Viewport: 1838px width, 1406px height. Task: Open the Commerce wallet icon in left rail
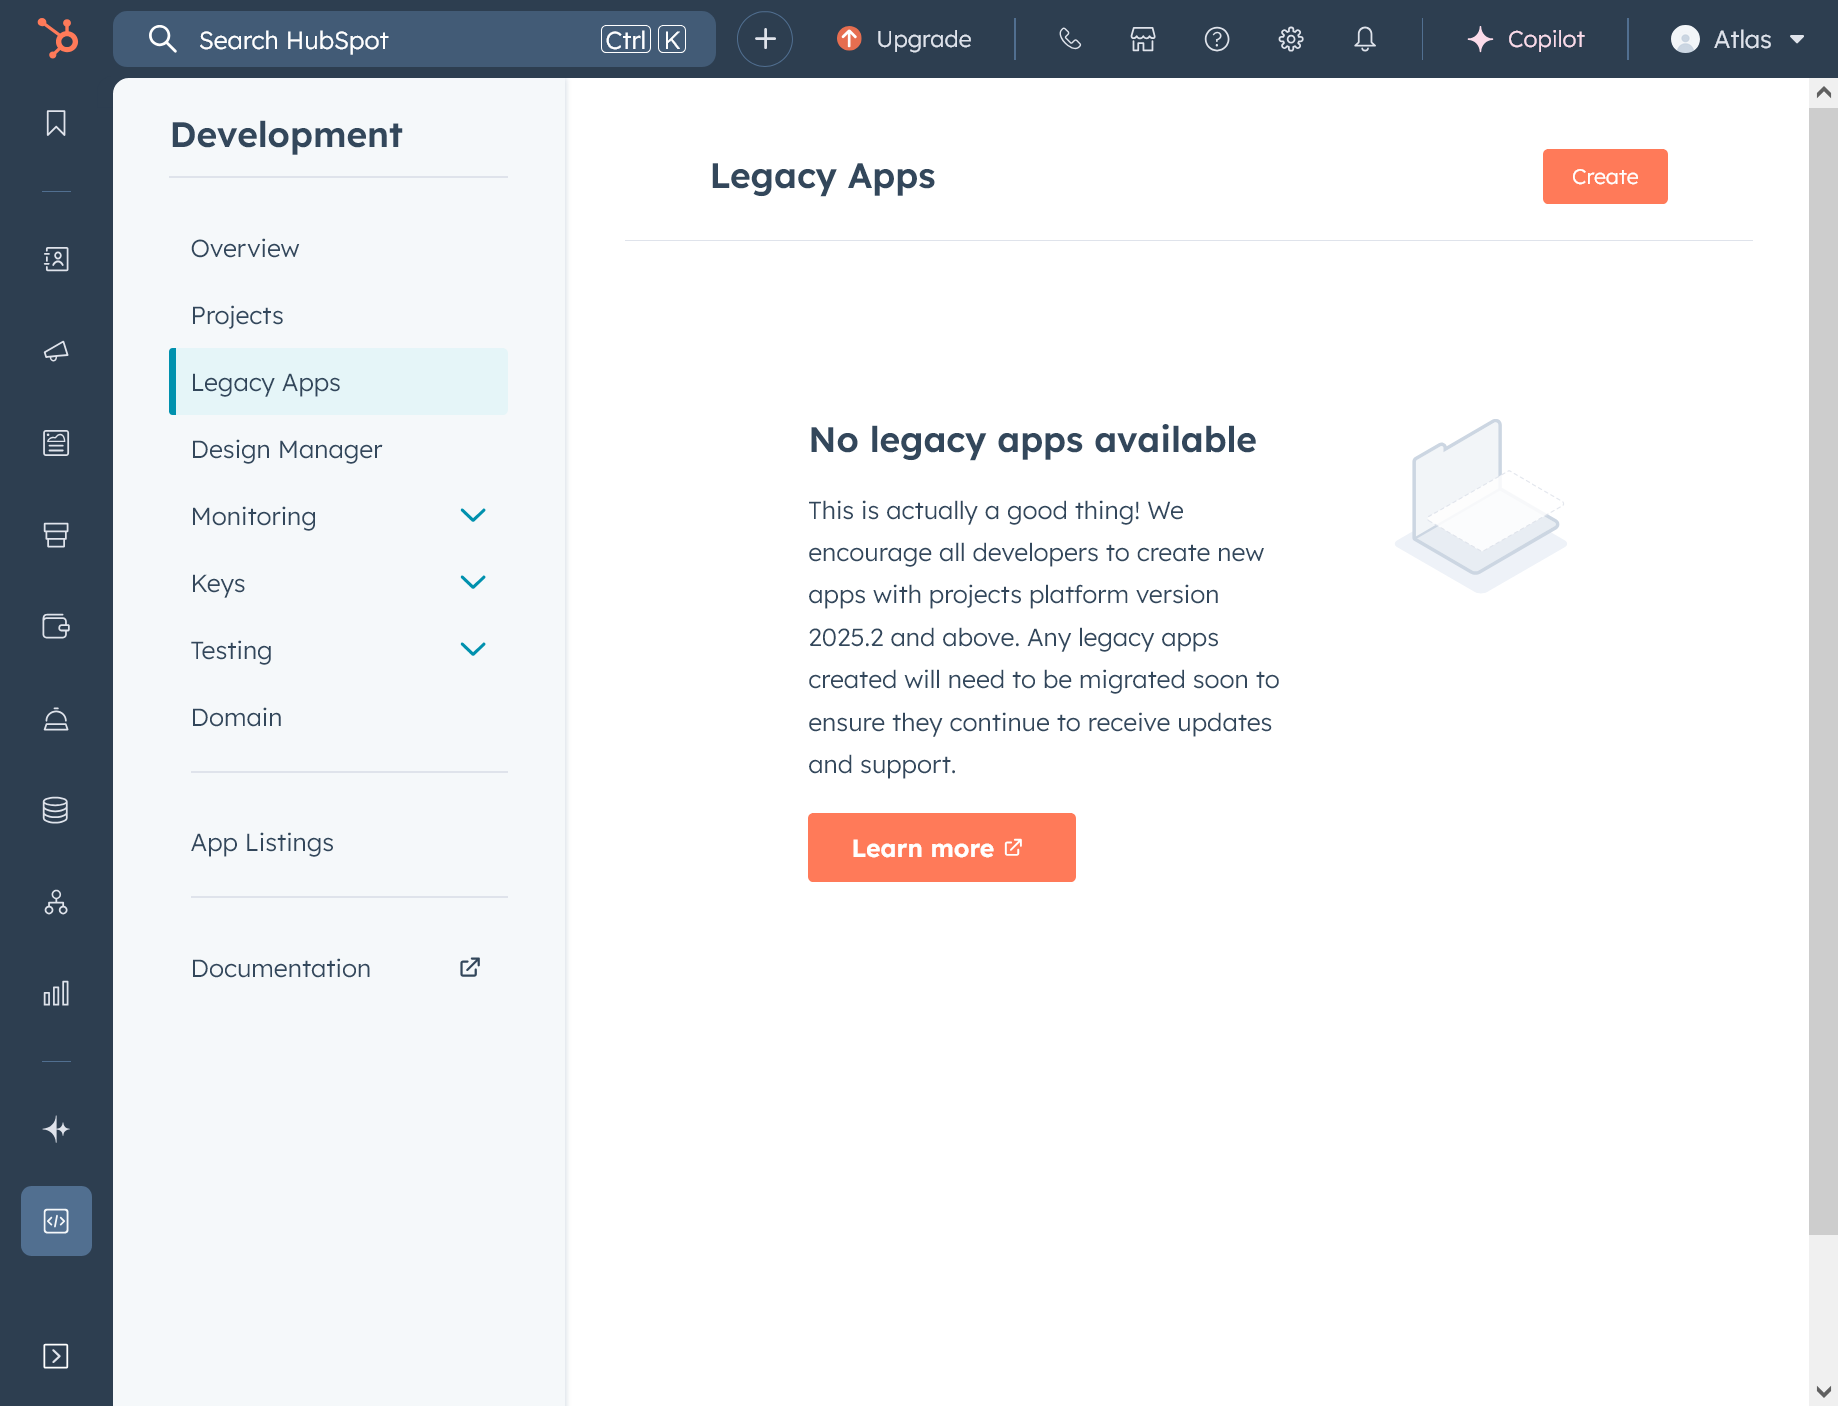pyautogui.click(x=56, y=627)
